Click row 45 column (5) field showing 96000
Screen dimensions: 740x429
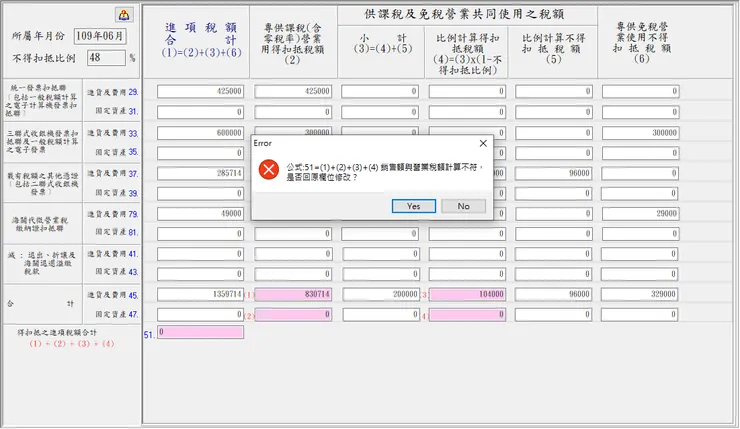tap(554, 294)
